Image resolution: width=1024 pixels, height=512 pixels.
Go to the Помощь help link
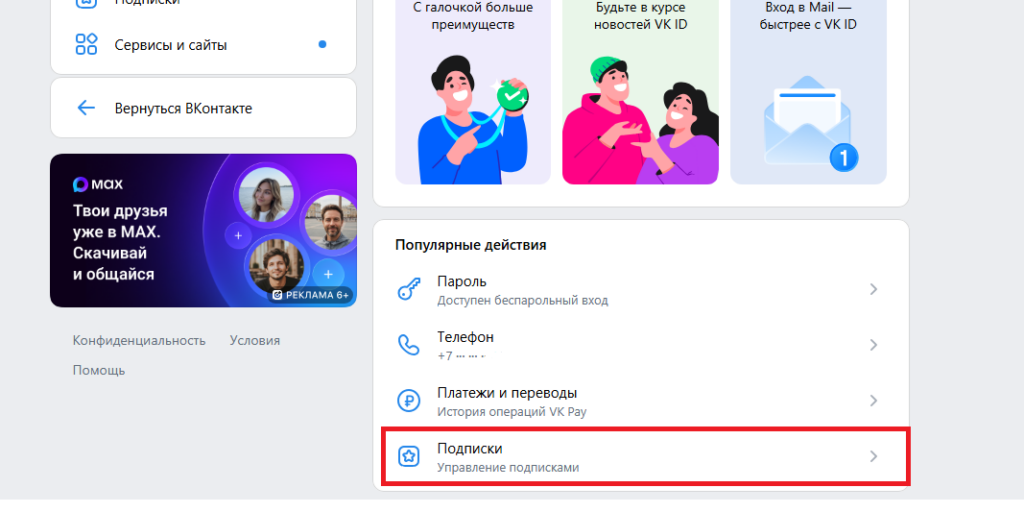pos(99,370)
